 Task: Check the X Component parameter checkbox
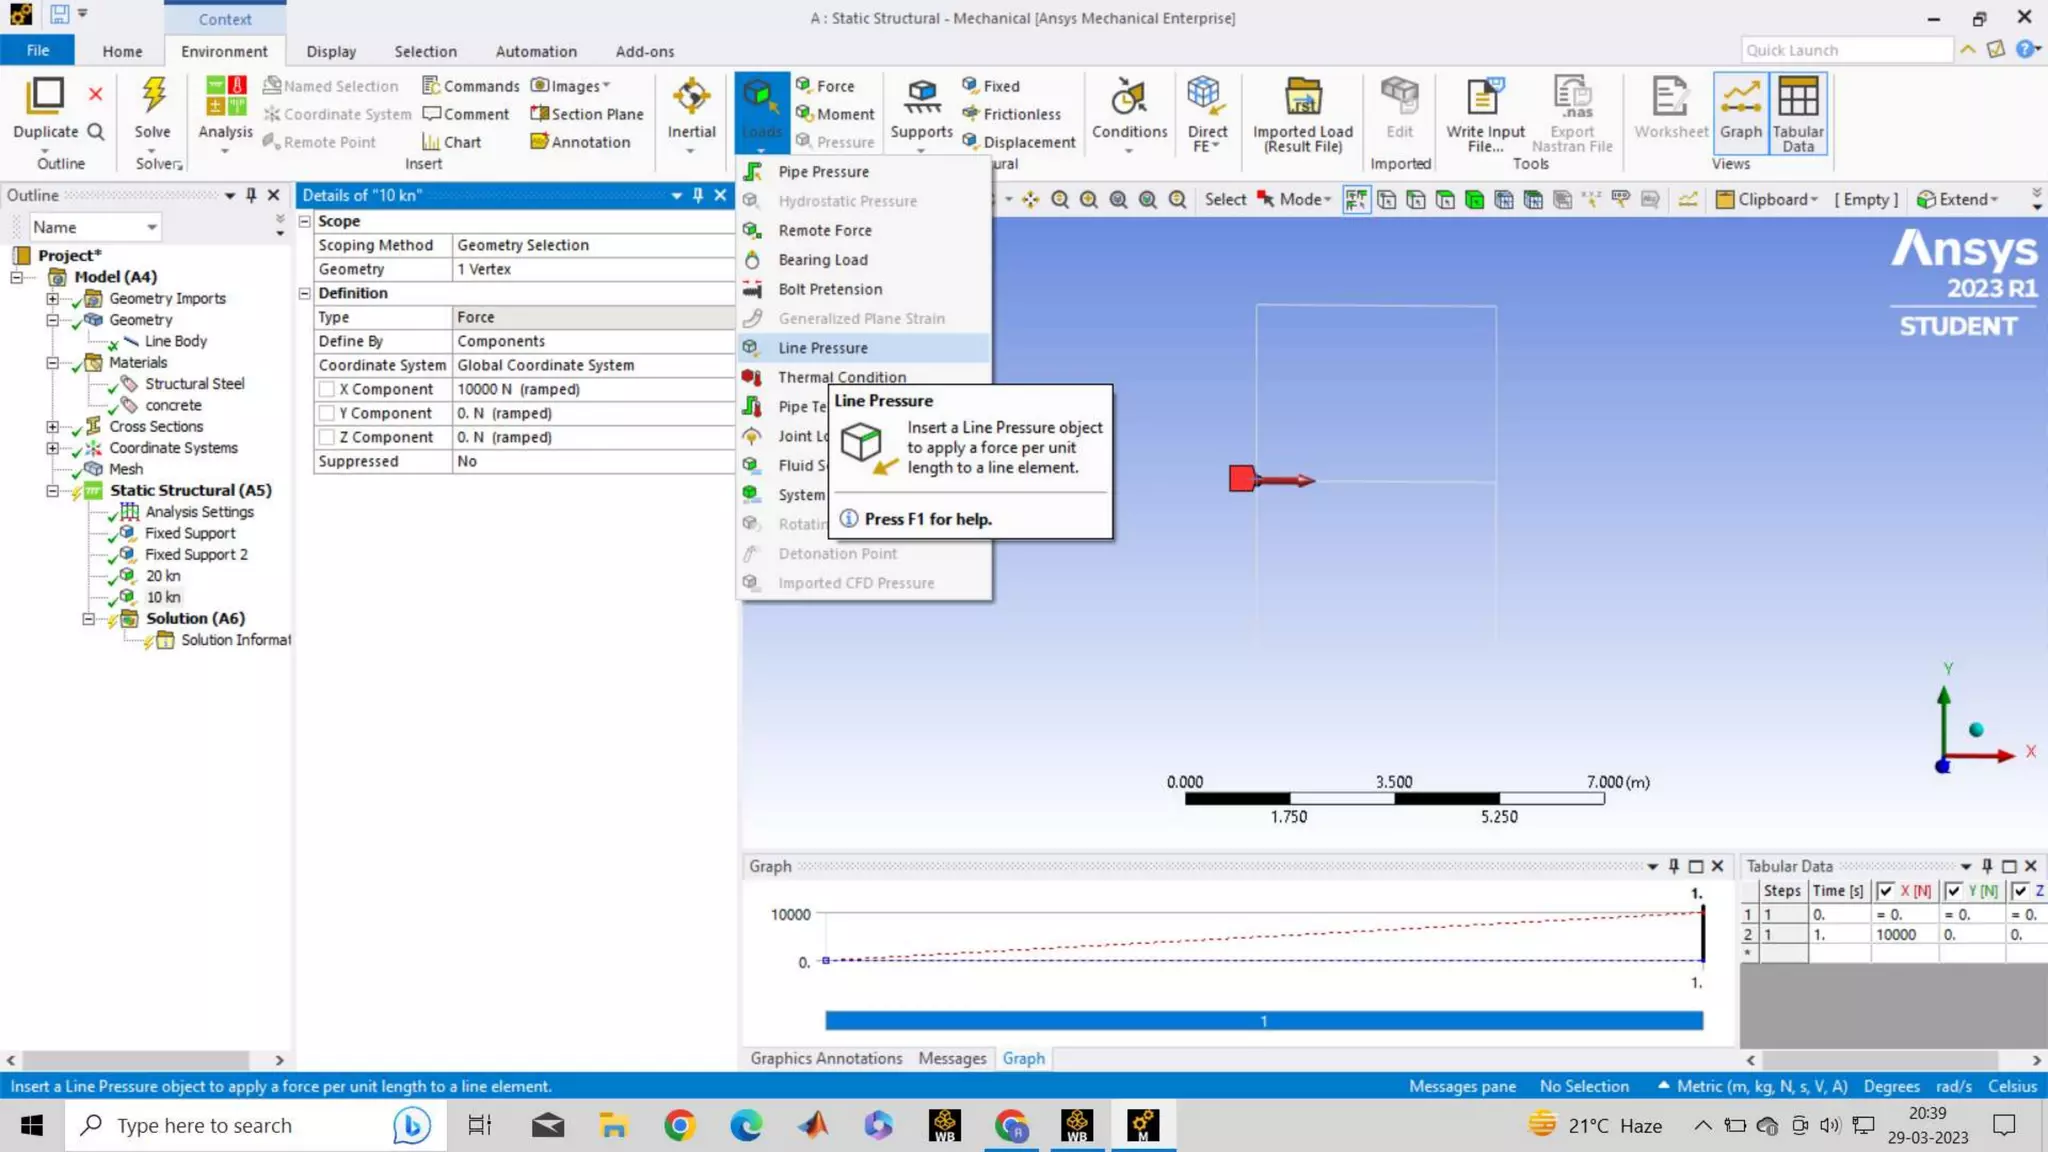(327, 390)
